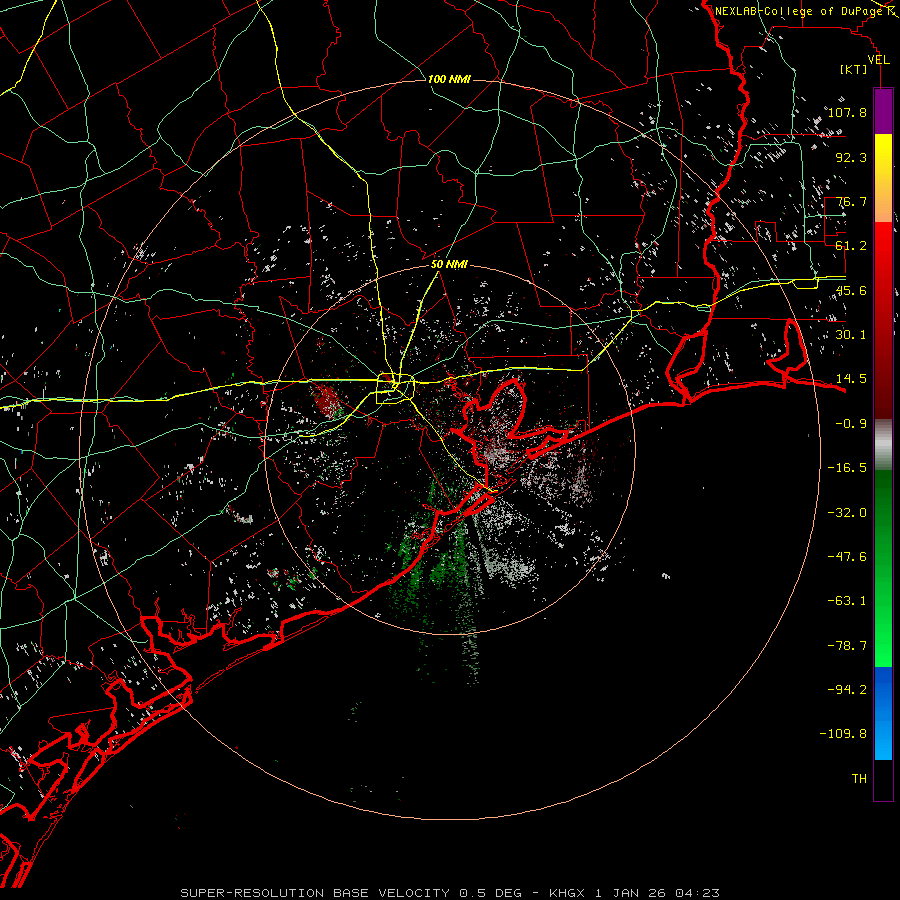
Task: Select the 107.8 velocity scale value
Action: coord(847,112)
